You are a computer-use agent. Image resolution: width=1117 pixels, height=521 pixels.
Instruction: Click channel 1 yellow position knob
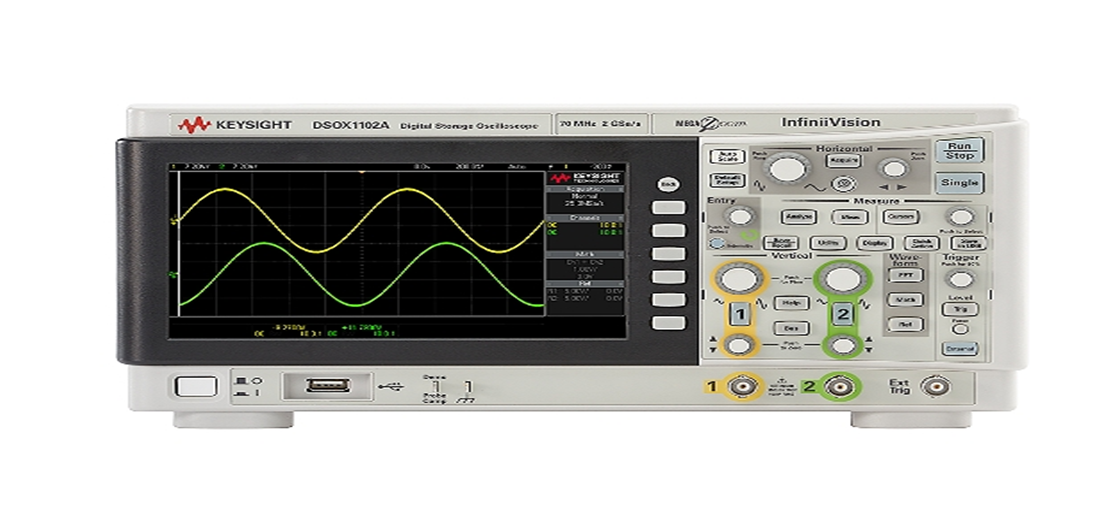click(739, 346)
